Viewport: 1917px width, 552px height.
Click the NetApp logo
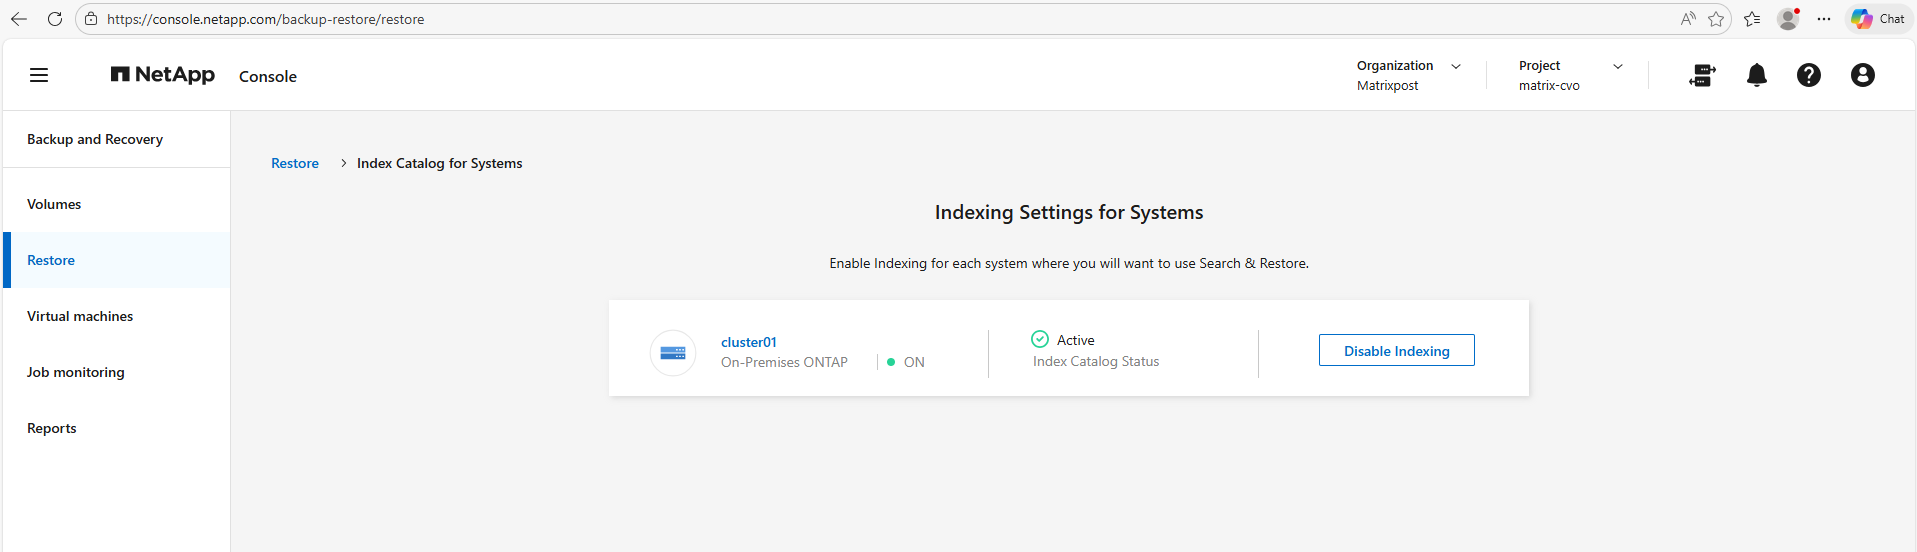click(x=163, y=75)
